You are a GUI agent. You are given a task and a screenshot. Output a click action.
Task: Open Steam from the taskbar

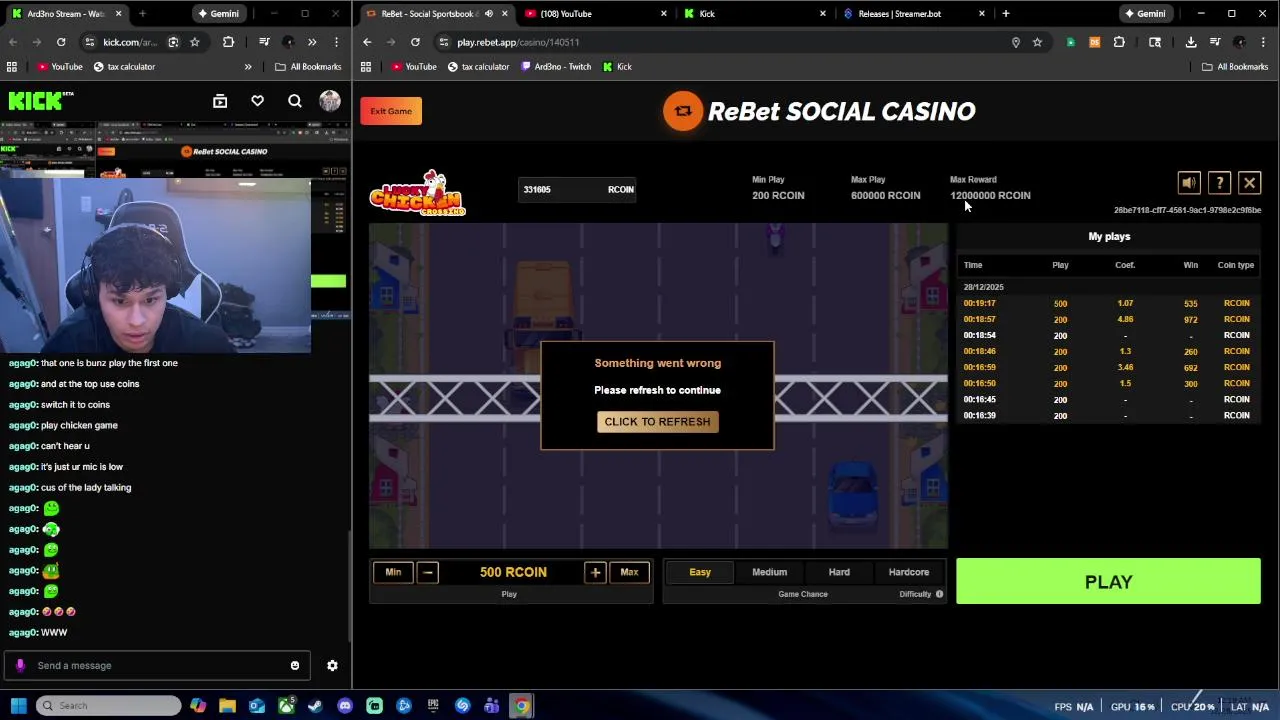pyautogui.click(x=315, y=706)
